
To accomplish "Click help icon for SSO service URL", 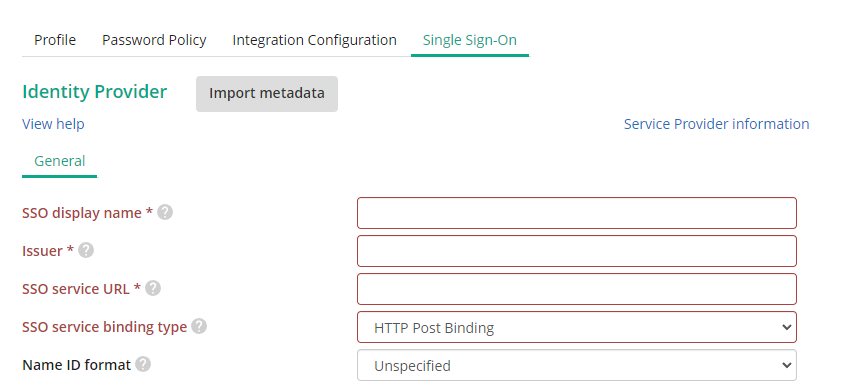I will tap(153, 289).
